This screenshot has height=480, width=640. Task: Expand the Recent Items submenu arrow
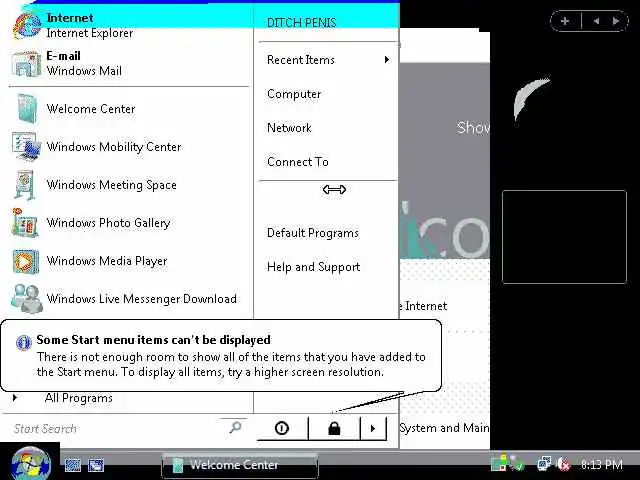tap(387, 60)
